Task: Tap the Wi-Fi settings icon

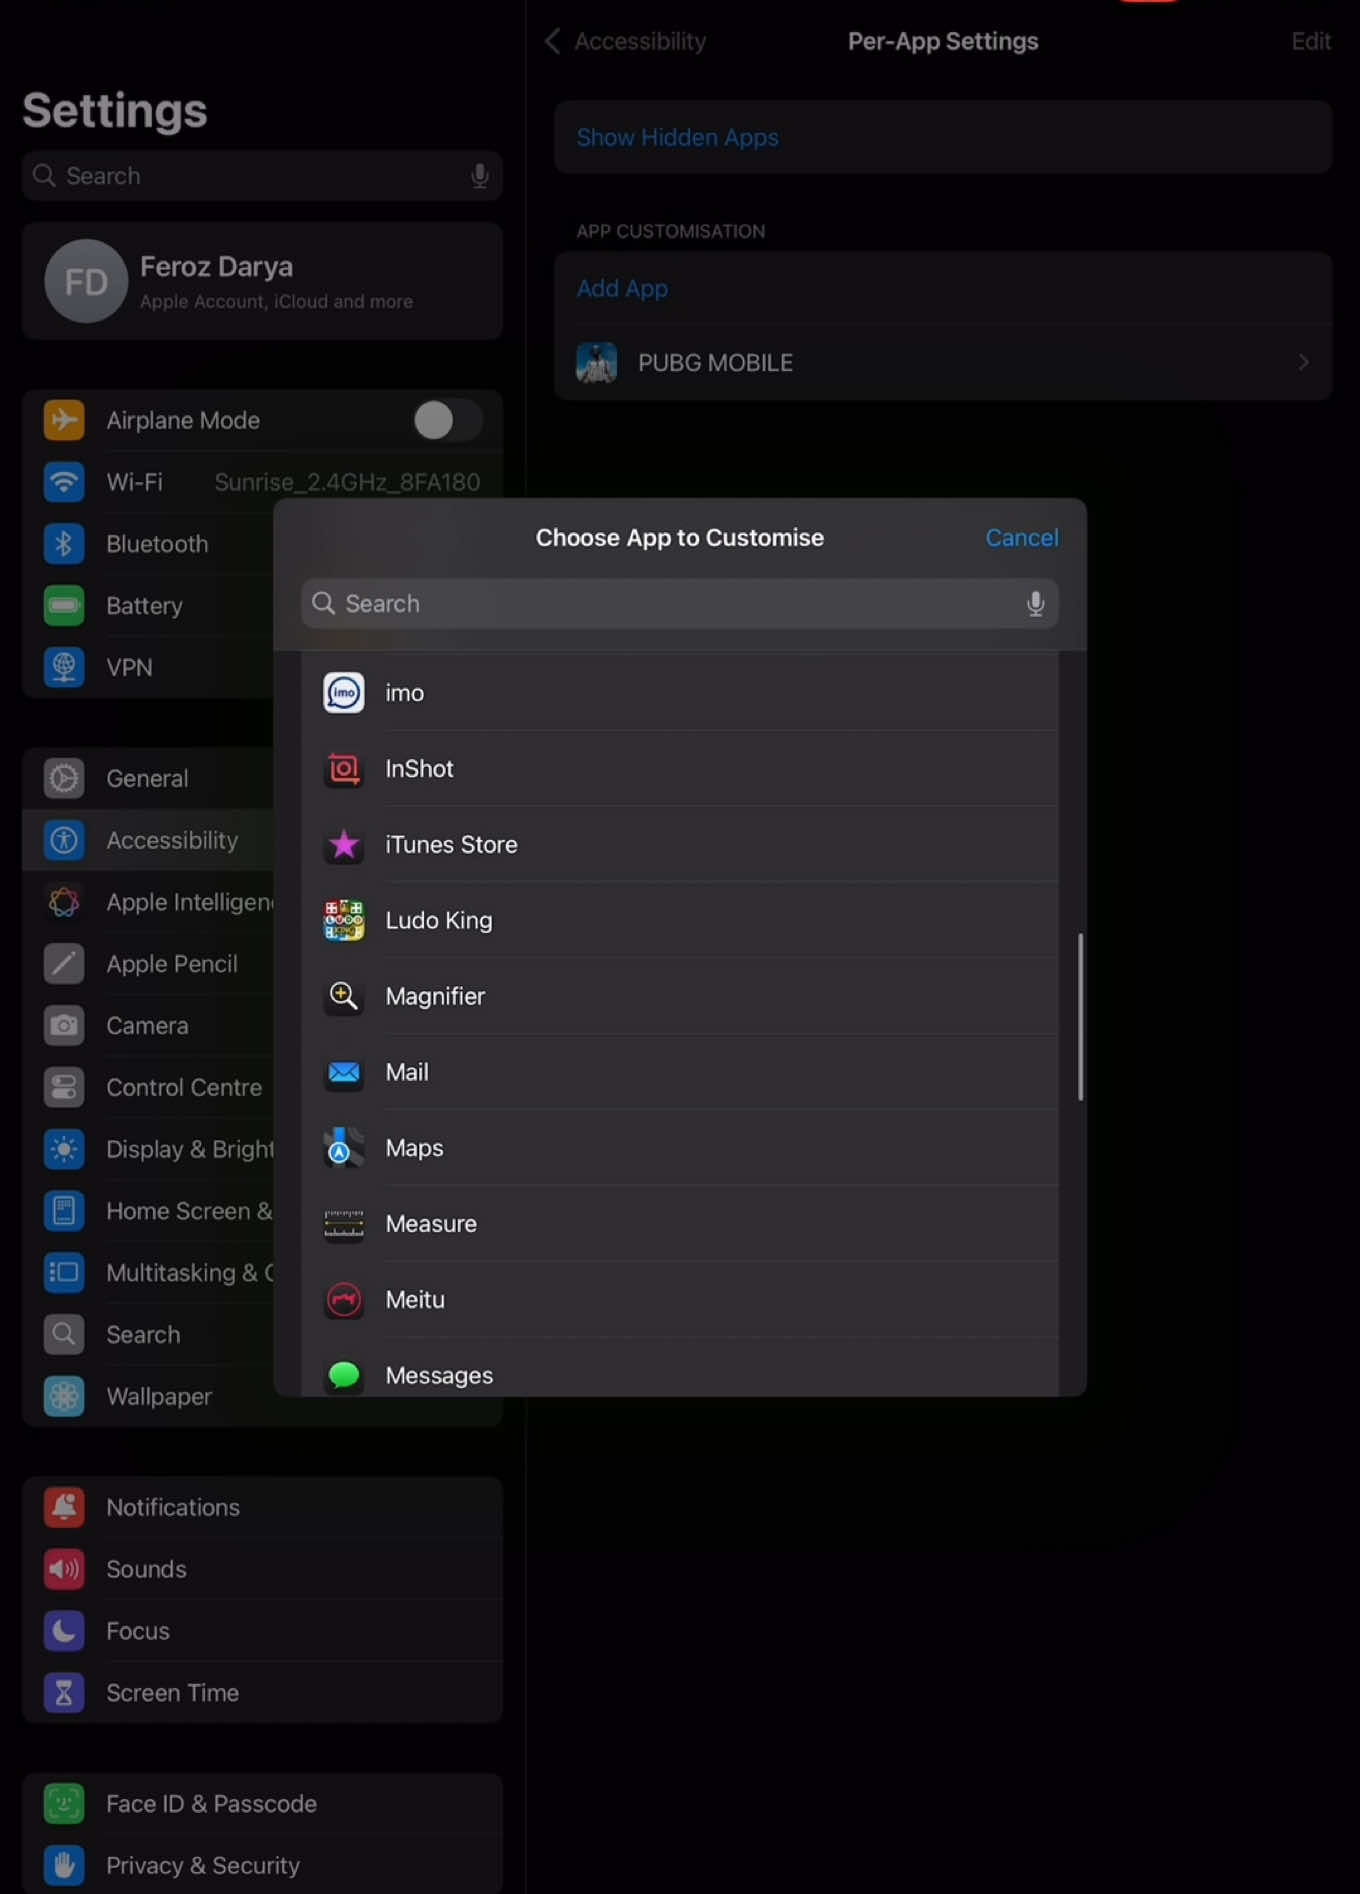Action: tap(64, 482)
